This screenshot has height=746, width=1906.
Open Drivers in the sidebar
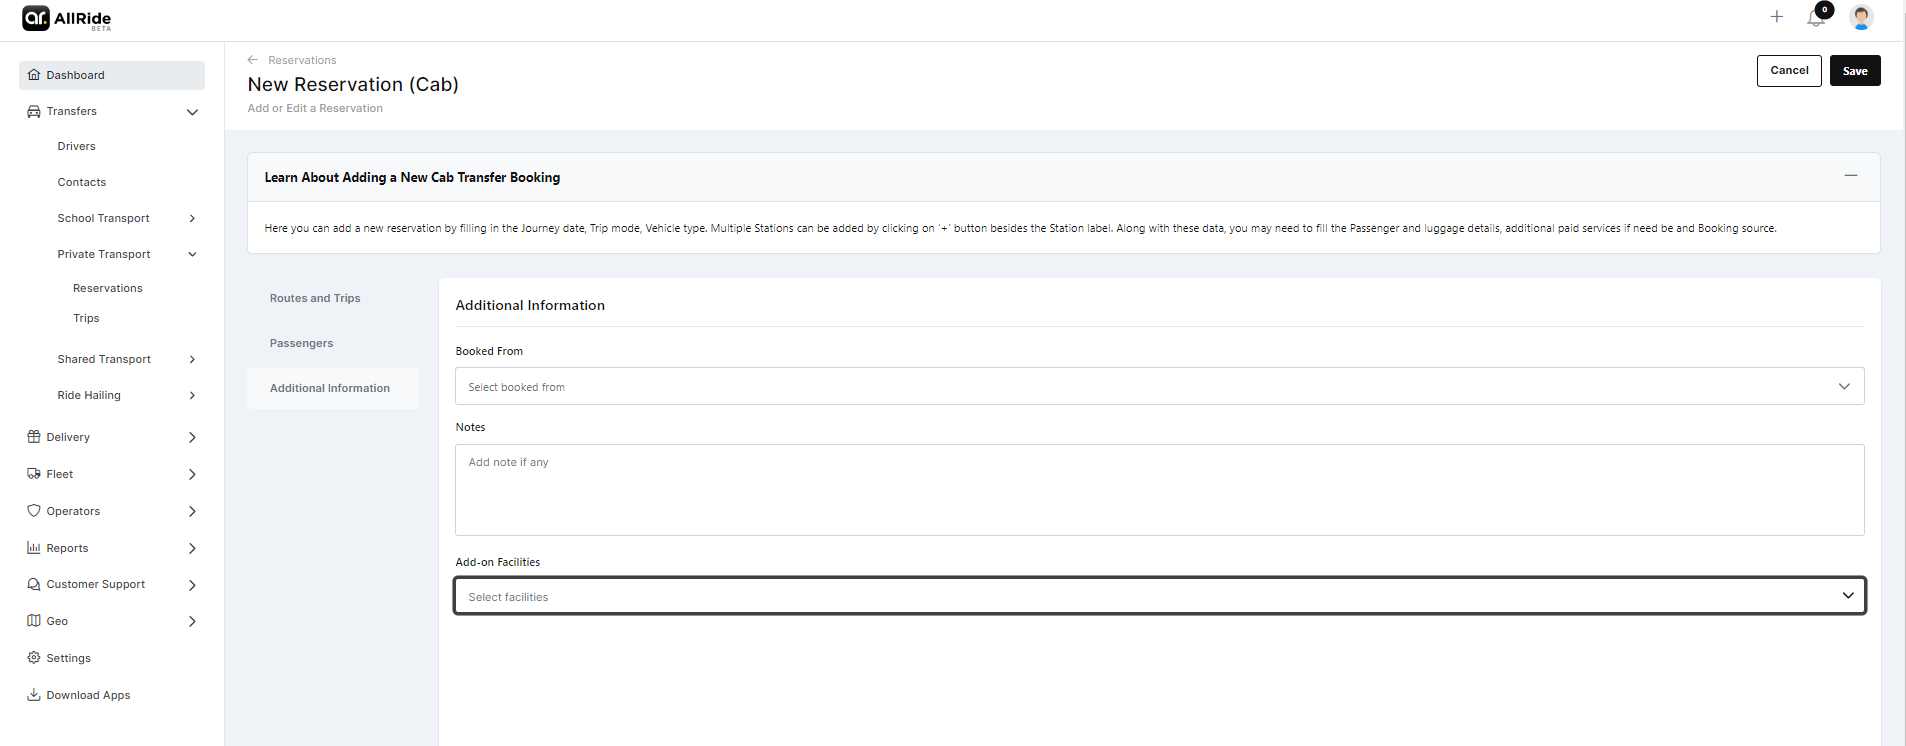tap(77, 146)
